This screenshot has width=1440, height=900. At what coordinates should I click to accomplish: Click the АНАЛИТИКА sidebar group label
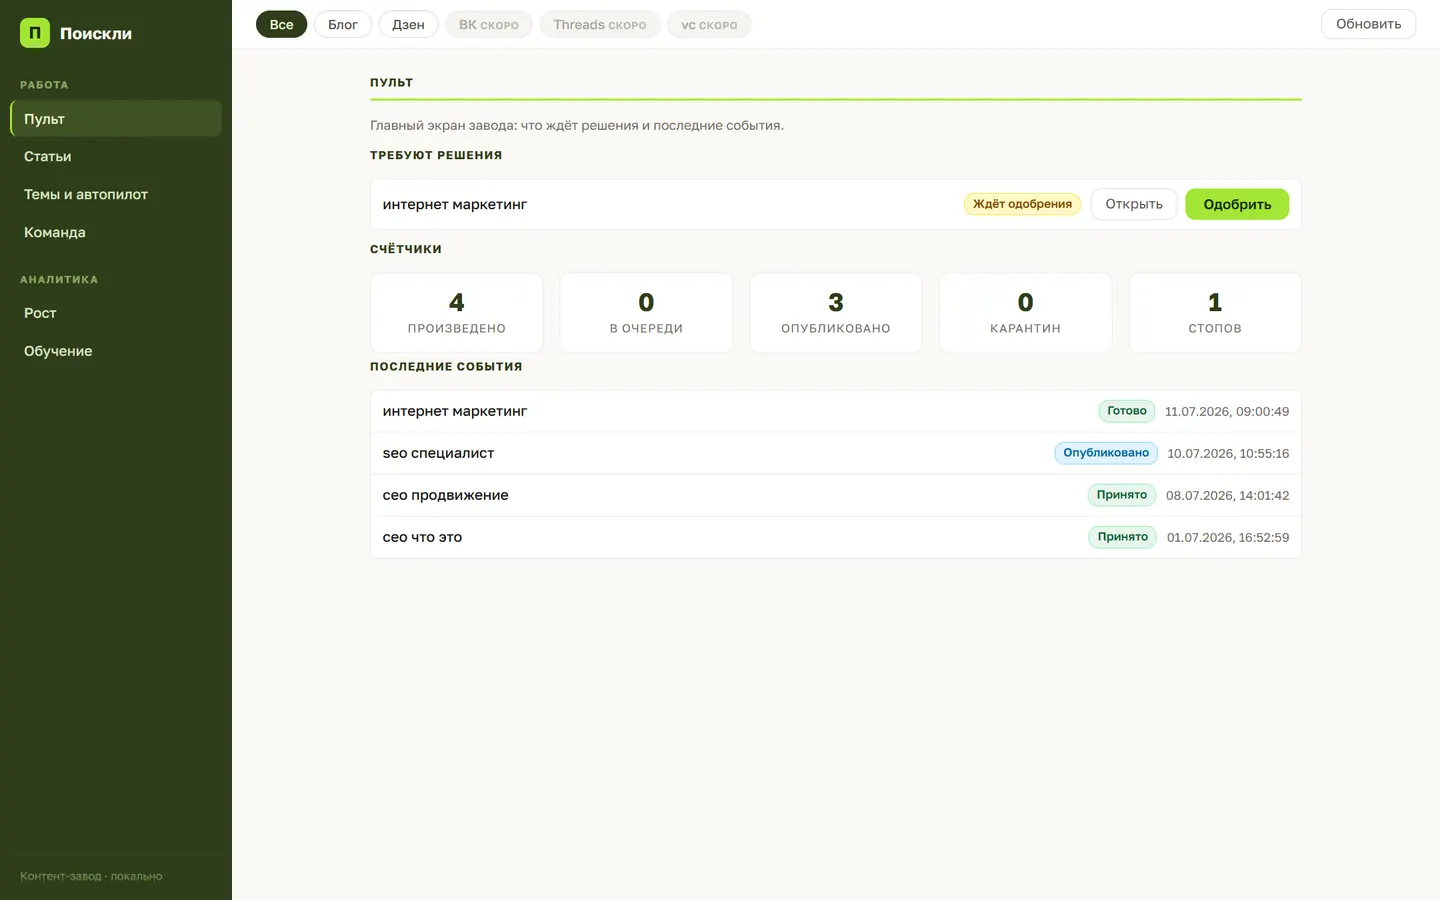(x=59, y=280)
